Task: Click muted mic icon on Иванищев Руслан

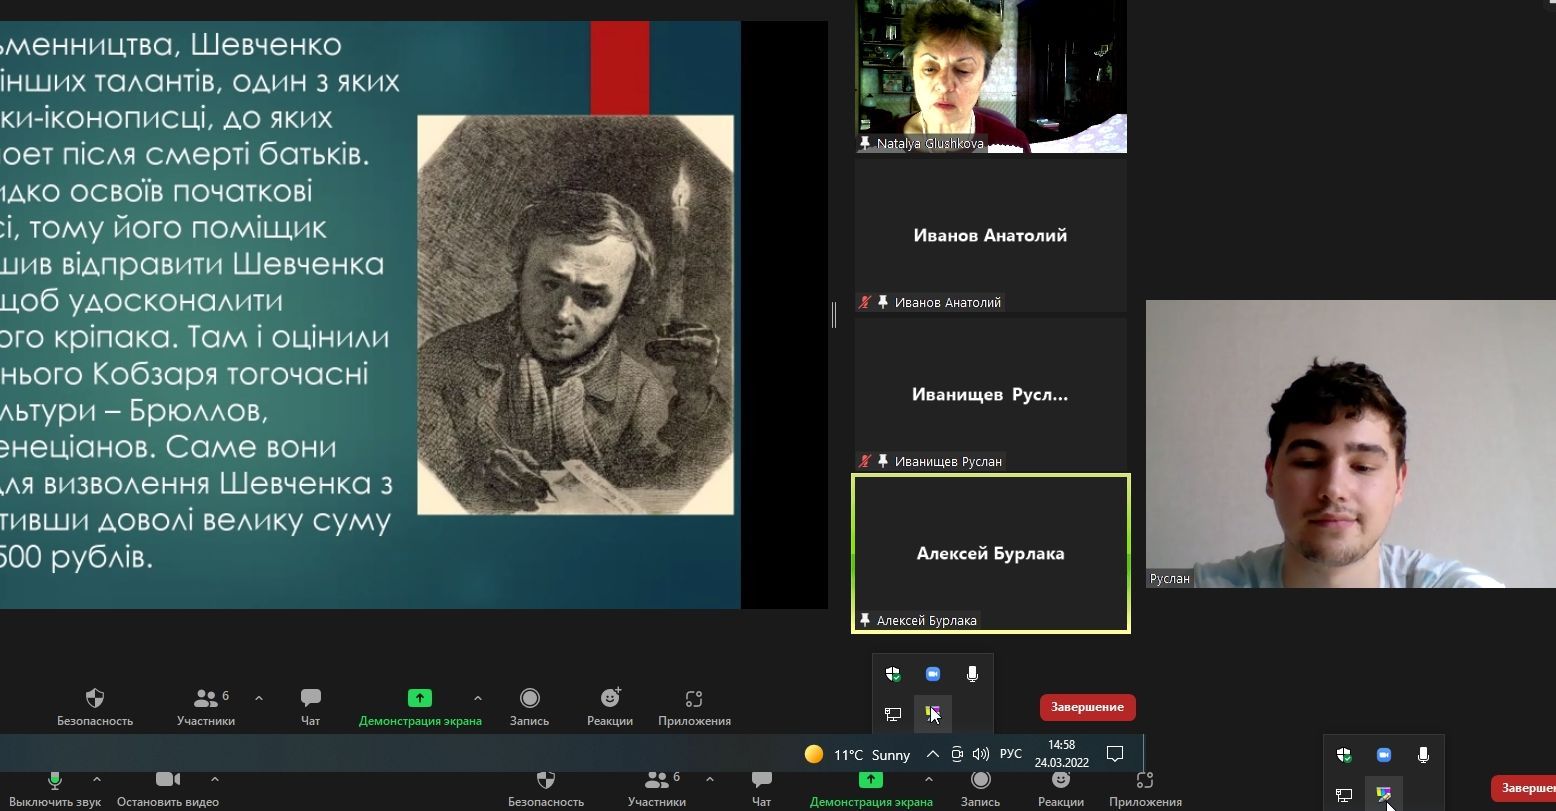Action: (x=866, y=461)
